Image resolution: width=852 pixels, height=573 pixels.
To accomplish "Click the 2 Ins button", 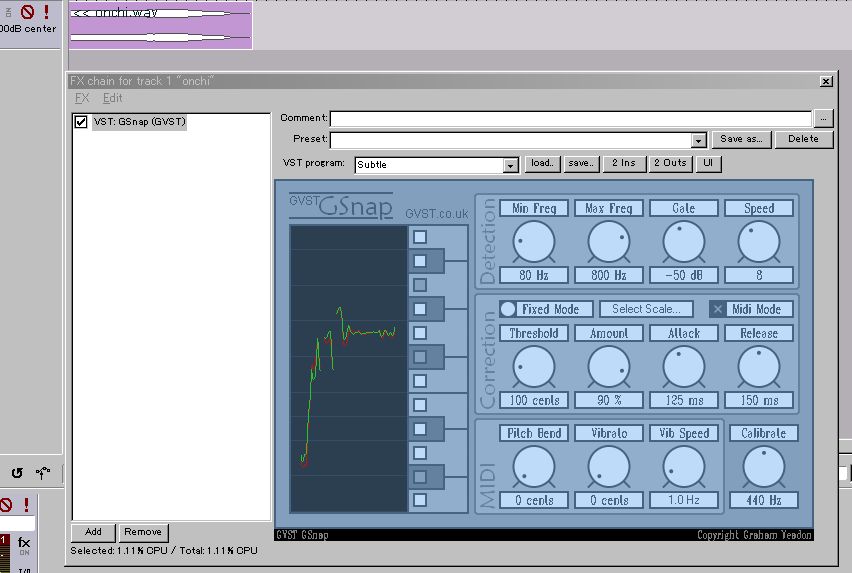I will point(624,163).
